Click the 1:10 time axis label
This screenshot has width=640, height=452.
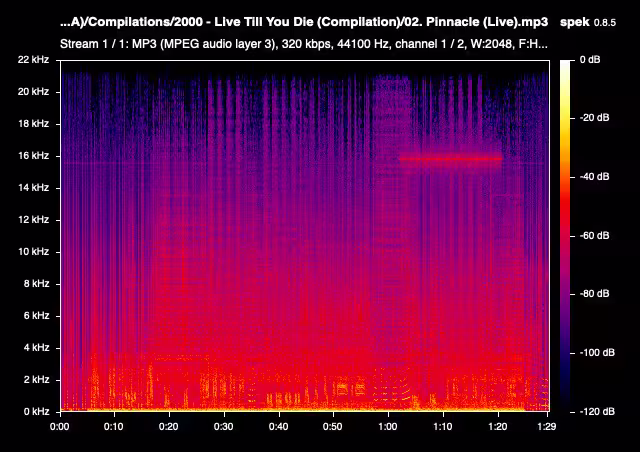pos(442,427)
